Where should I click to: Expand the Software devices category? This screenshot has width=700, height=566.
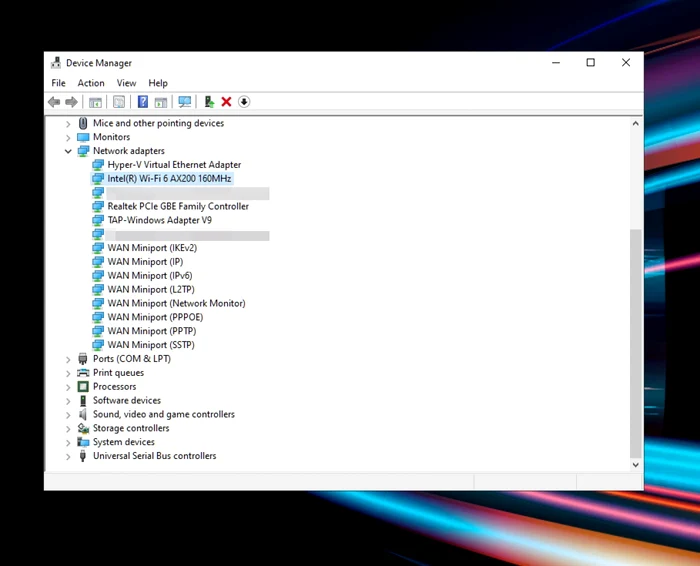click(68, 401)
